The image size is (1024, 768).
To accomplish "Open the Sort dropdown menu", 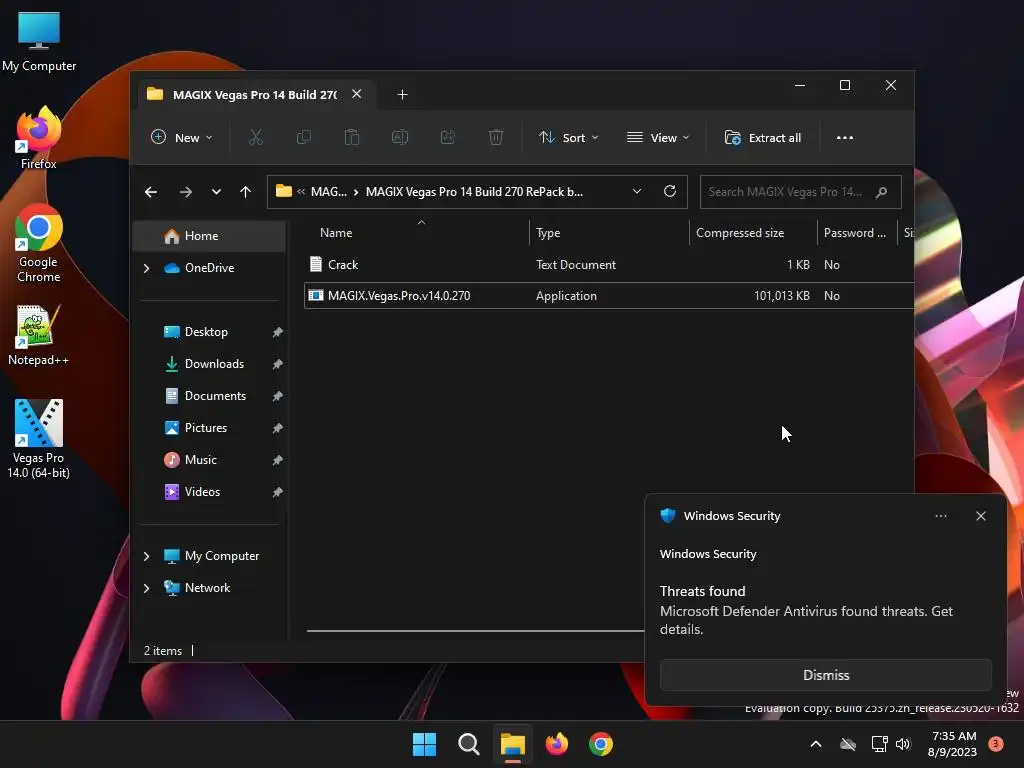I will click(568, 138).
